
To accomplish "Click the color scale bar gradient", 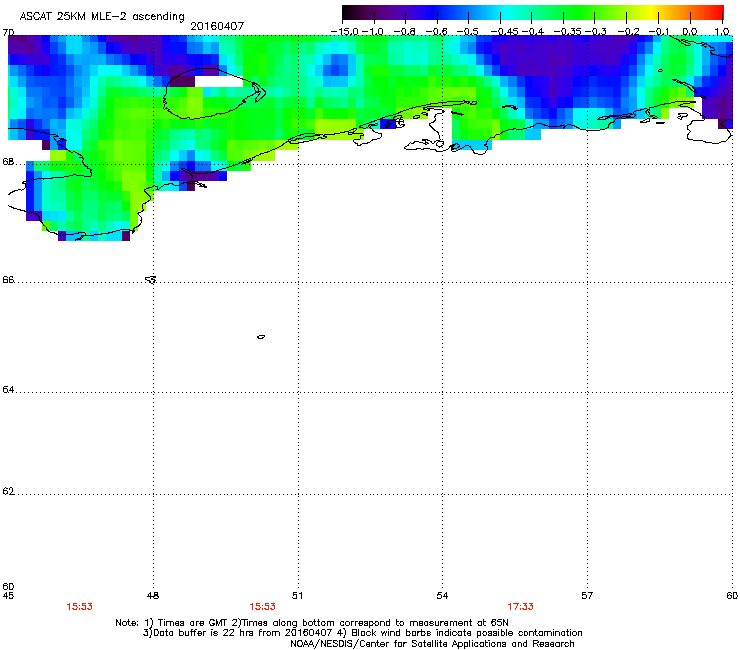I will (x=533, y=13).
